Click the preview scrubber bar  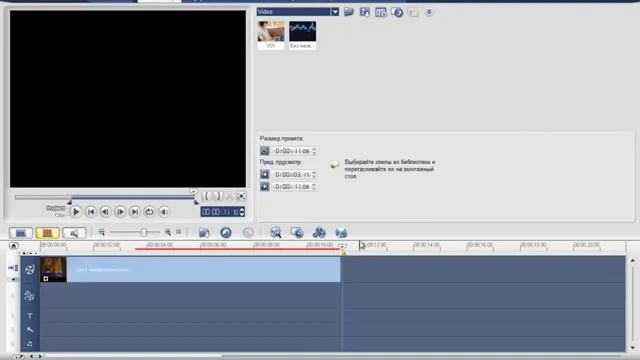(x=104, y=197)
